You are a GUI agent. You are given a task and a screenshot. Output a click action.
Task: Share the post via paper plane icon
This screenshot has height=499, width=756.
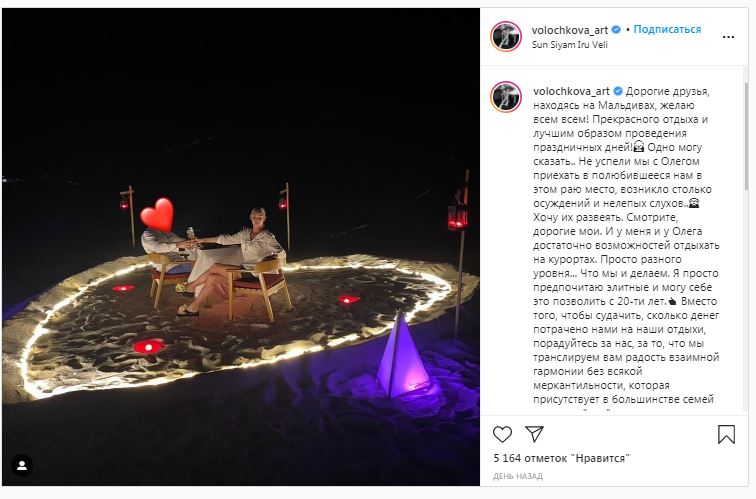(534, 434)
